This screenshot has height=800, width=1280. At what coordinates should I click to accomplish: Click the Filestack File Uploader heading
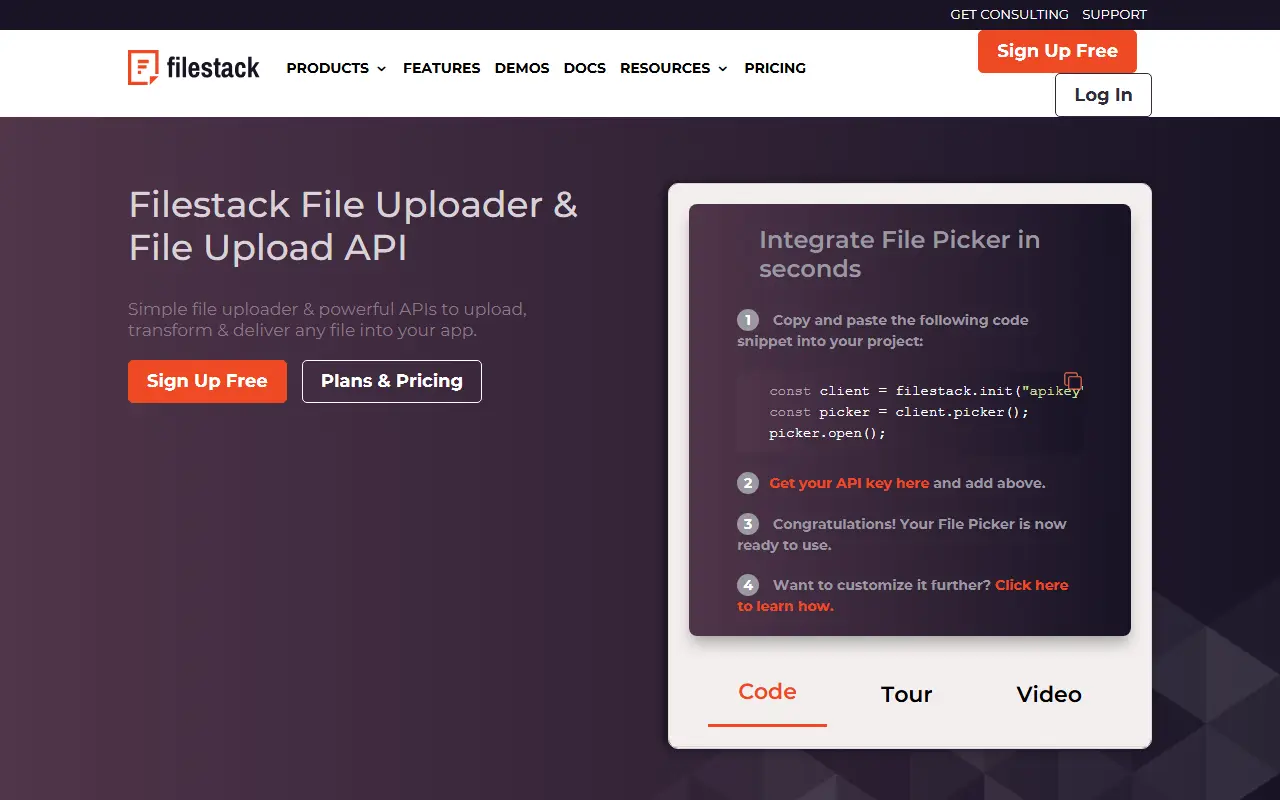pos(353,226)
